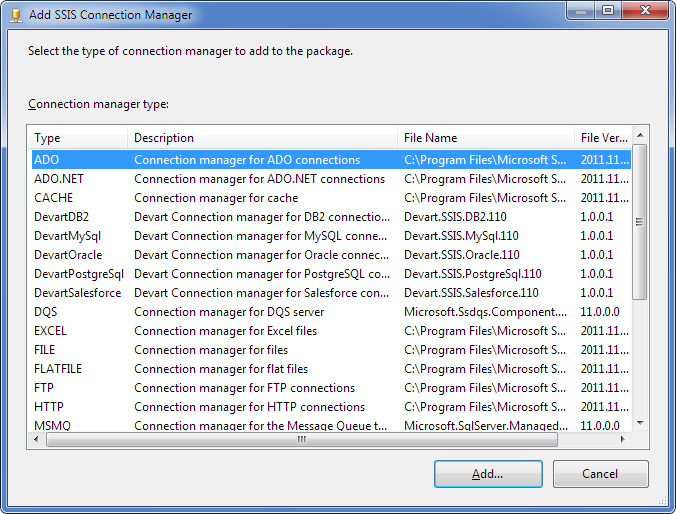Select the DevartMySql connection manager
This screenshot has width=676, height=514.
pos(67,236)
